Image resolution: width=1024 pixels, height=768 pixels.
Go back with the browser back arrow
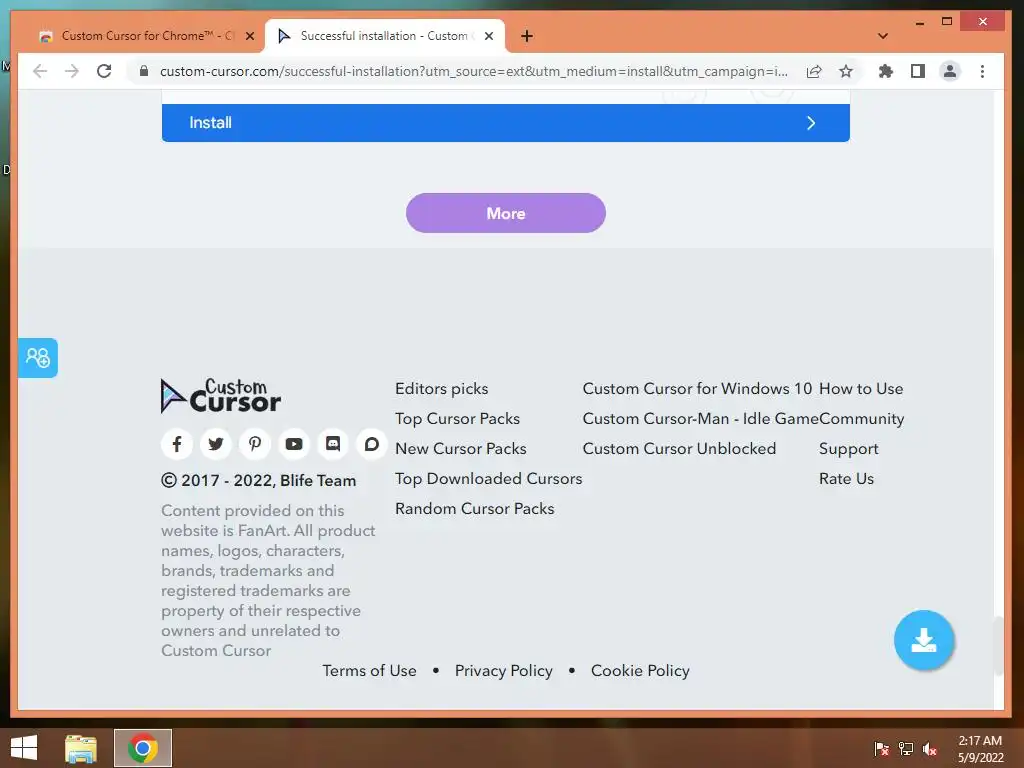pyautogui.click(x=40, y=71)
